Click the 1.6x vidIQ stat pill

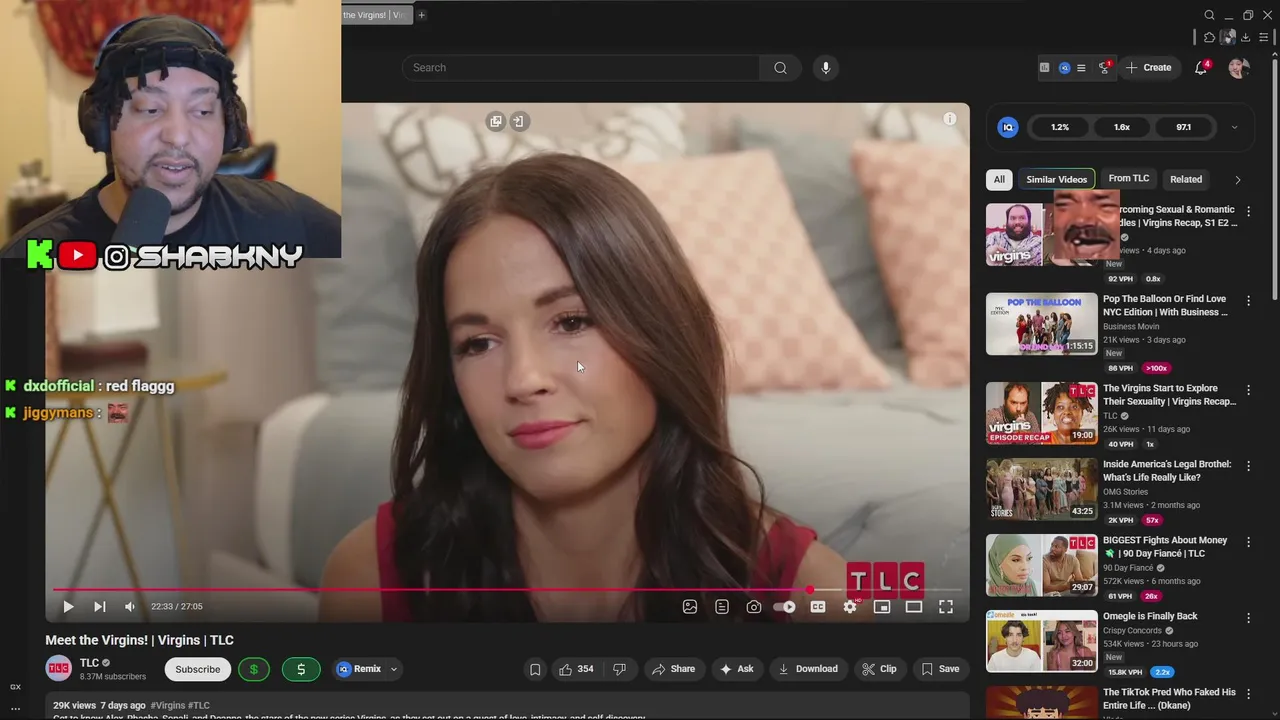click(1122, 127)
